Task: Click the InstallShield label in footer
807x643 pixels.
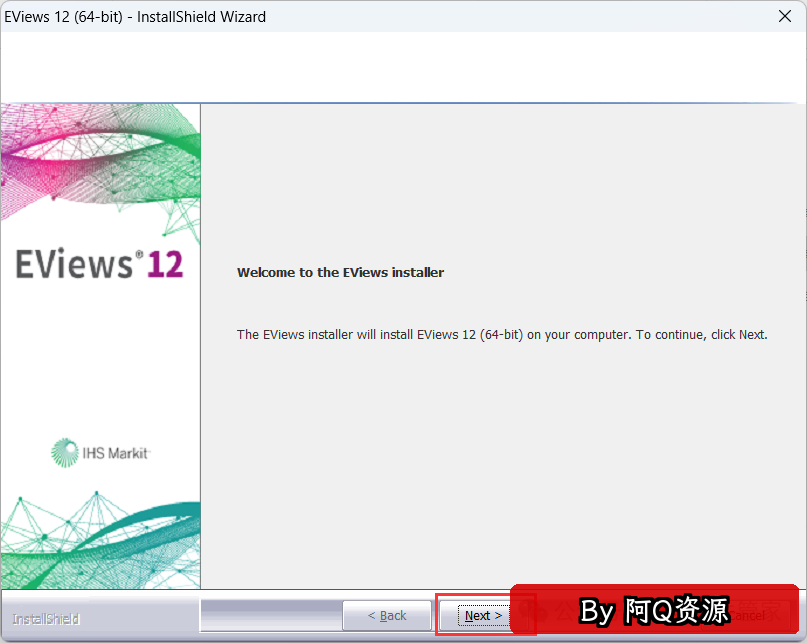Action: tap(45, 619)
